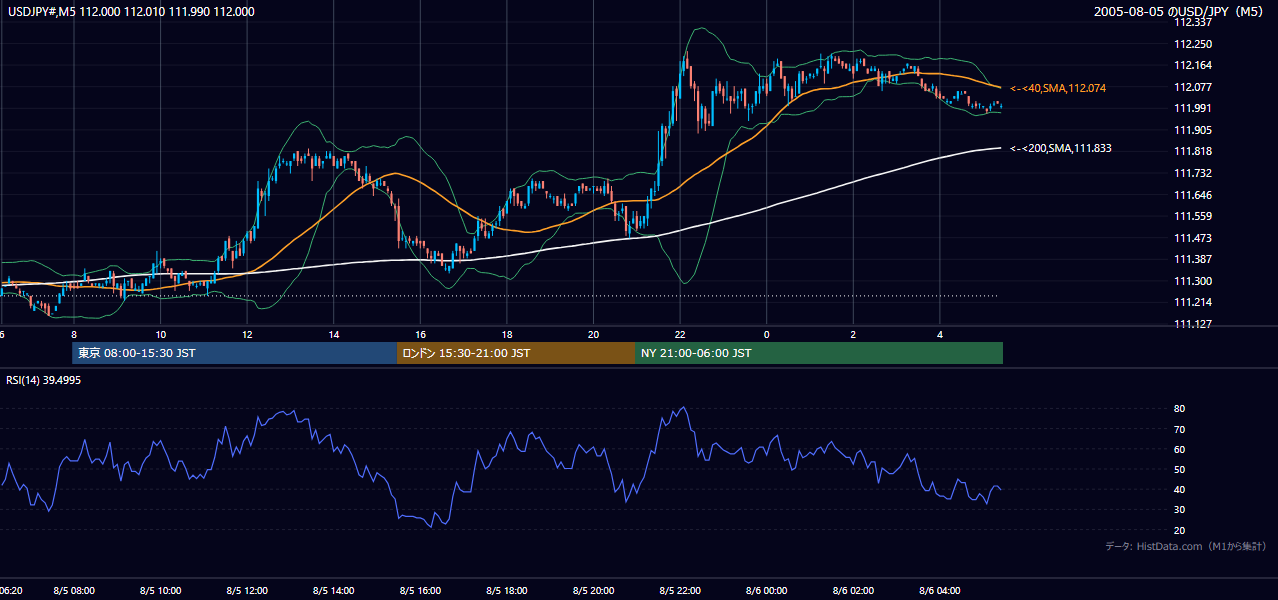1278x600 pixels.
Task: Click price axis label 111.127
Action: 1194,325
